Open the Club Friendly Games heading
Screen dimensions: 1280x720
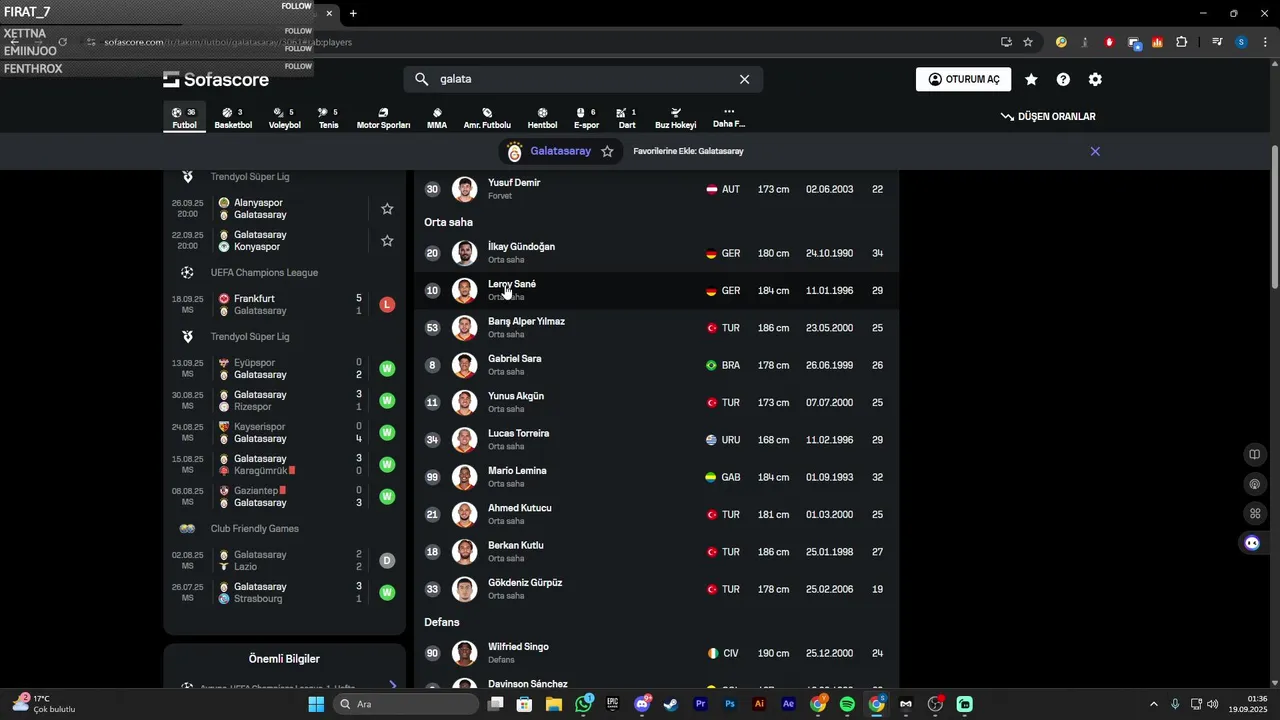(x=254, y=529)
